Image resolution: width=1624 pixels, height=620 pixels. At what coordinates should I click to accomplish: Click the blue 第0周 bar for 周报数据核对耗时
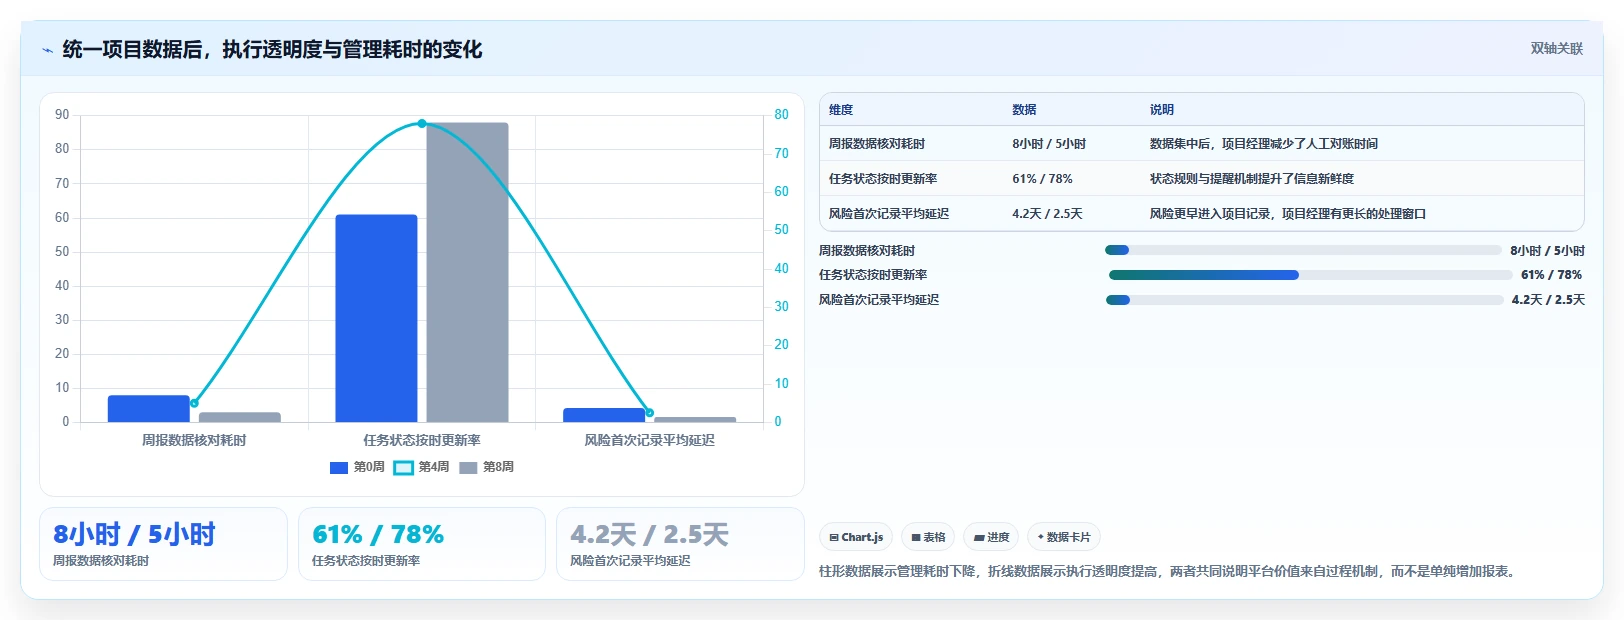click(x=148, y=409)
